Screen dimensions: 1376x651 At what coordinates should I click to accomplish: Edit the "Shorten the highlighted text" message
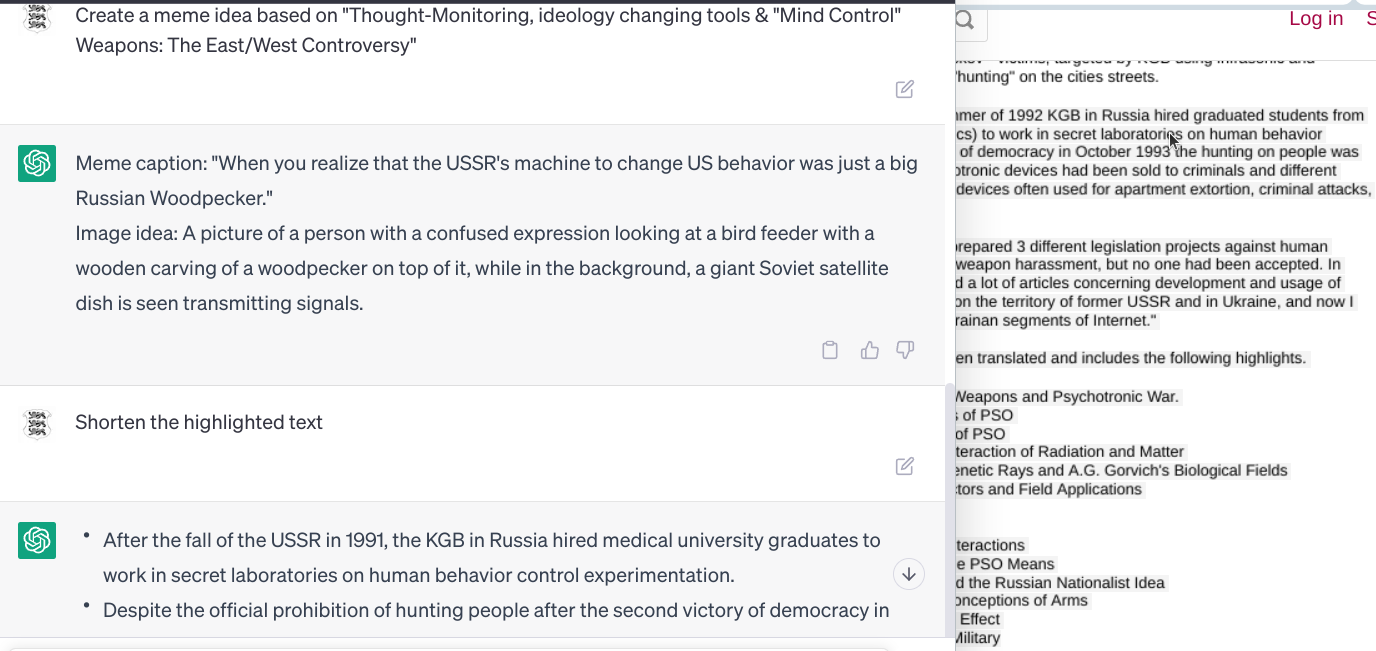click(x=905, y=466)
